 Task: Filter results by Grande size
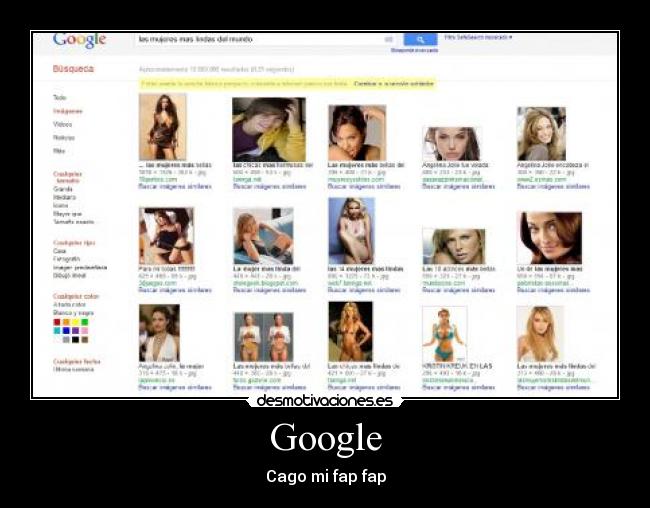click(x=63, y=189)
